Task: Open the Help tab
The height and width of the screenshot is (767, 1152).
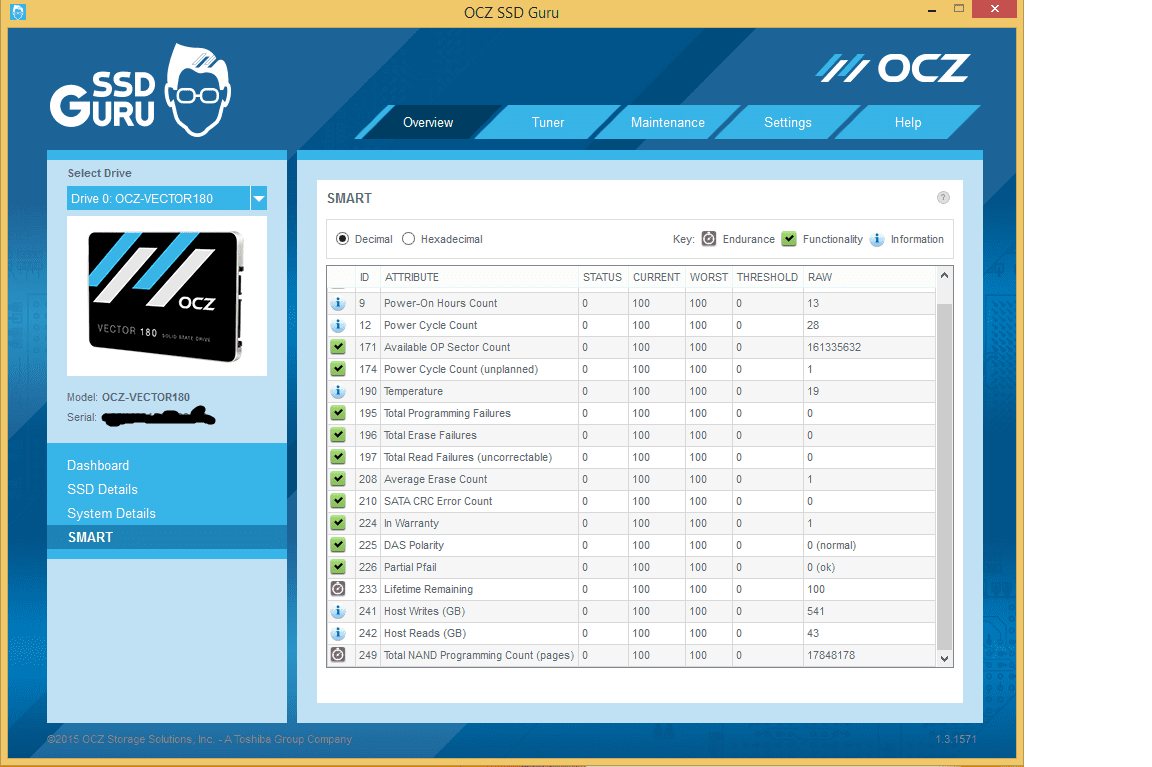Action: pyautogui.click(x=908, y=123)
